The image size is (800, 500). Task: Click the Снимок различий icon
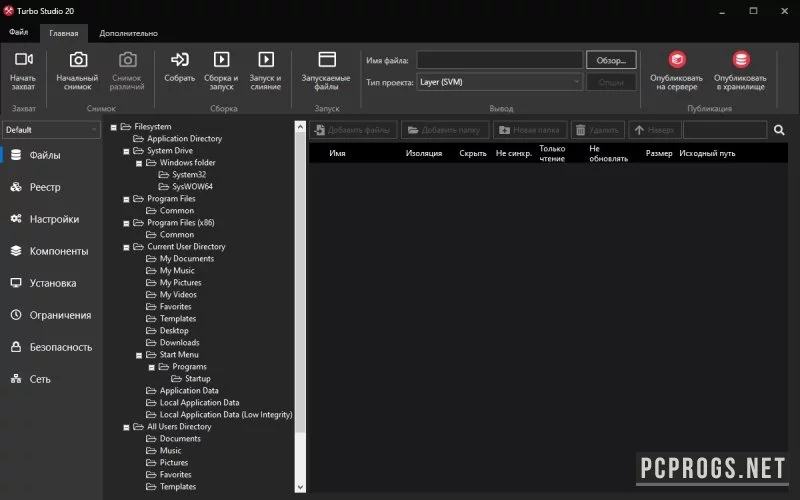128,60
